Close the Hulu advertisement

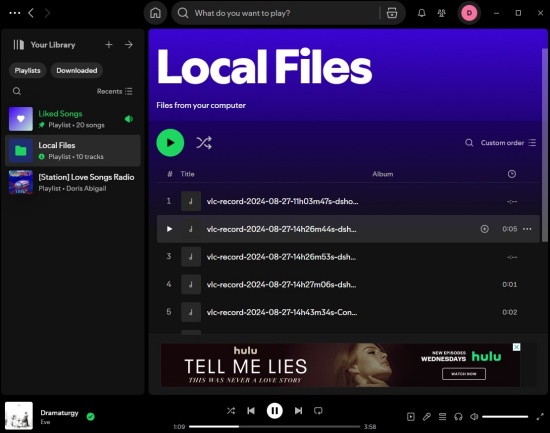[x=516, y=347]
